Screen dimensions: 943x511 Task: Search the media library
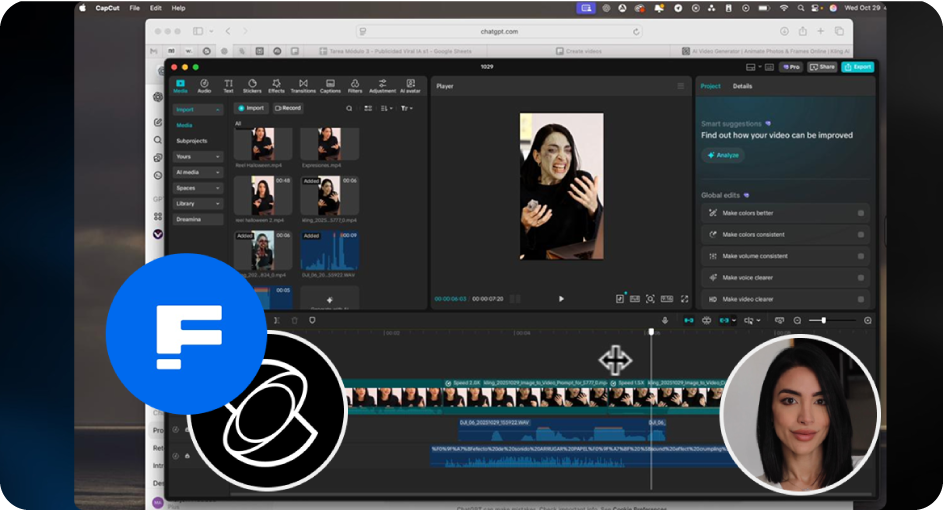coord(349,108)
